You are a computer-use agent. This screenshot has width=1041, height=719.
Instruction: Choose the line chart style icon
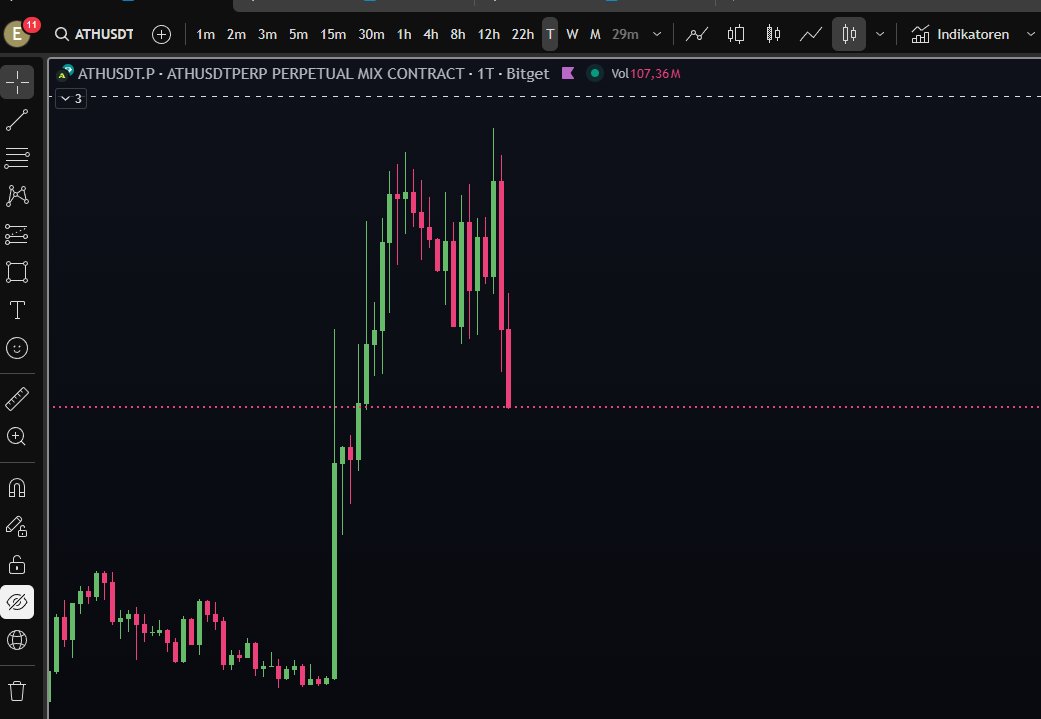tap(811, 34)
